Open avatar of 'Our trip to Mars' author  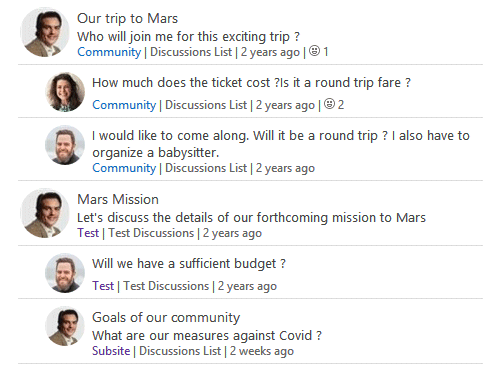tap(44, 33)
